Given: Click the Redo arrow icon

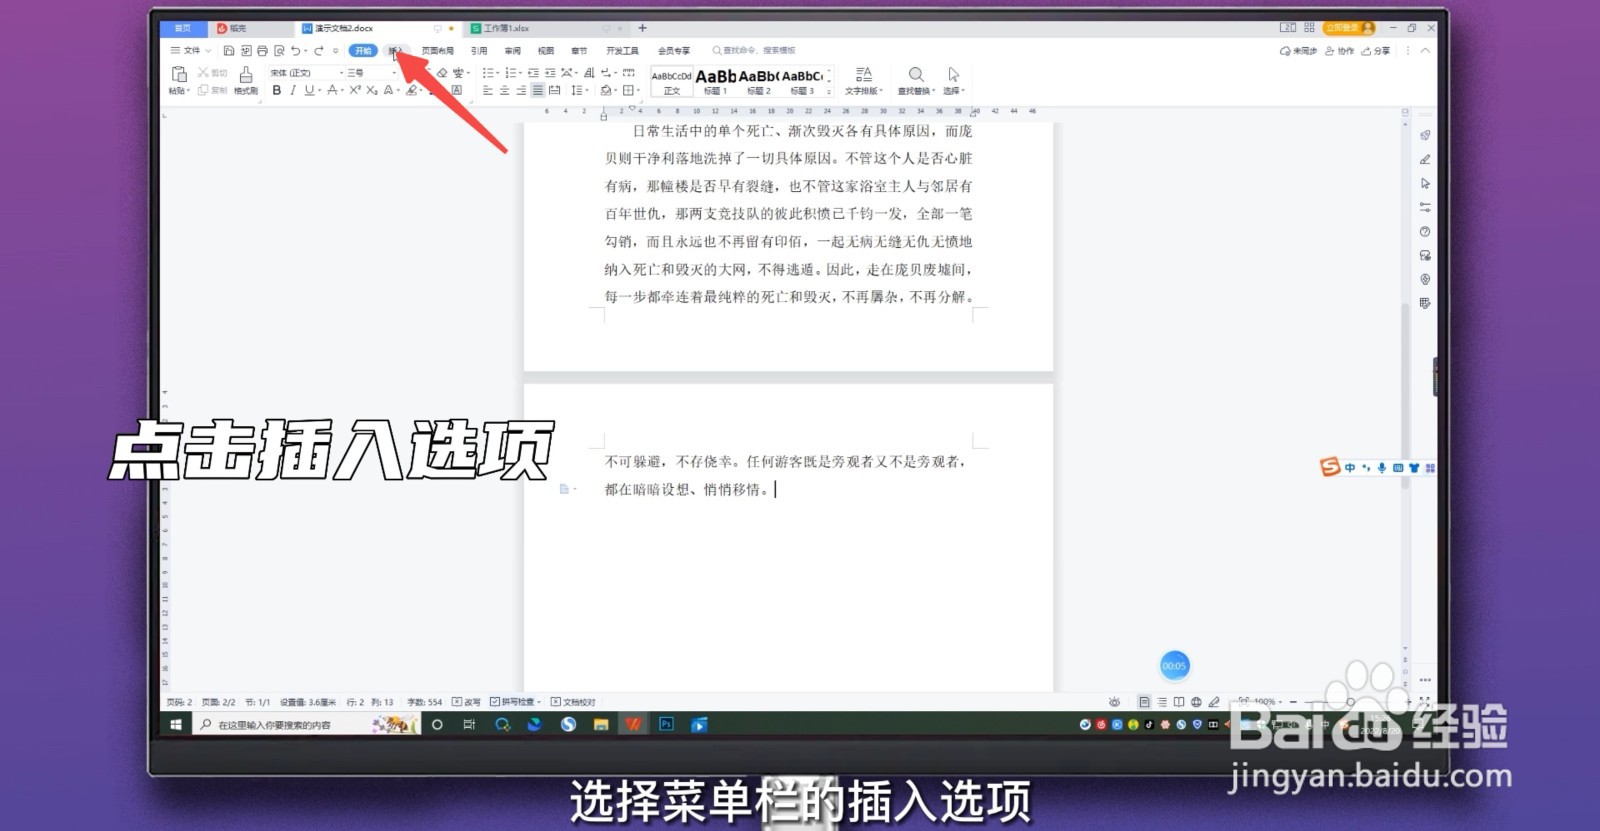Looking at the screenshot, I should [x=319, y=50].
